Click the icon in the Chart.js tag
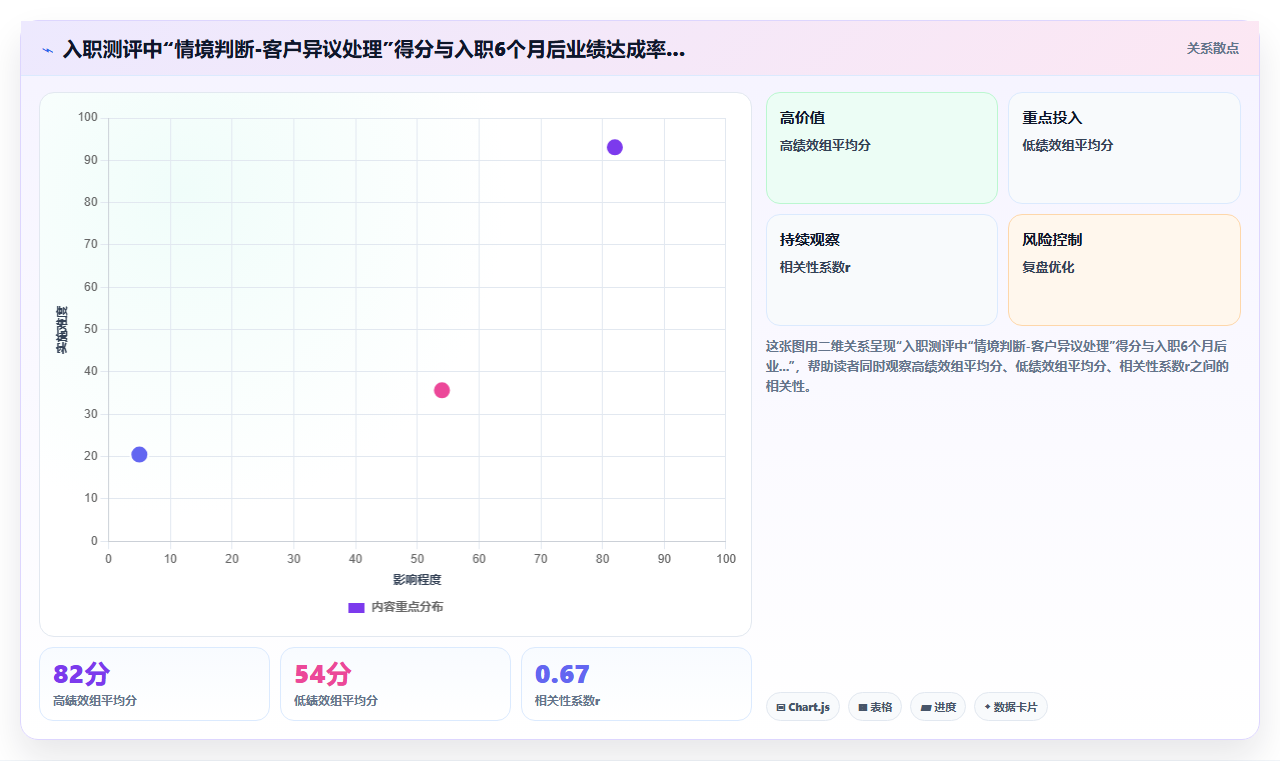 pyautogui.click(x=781, y=707)
